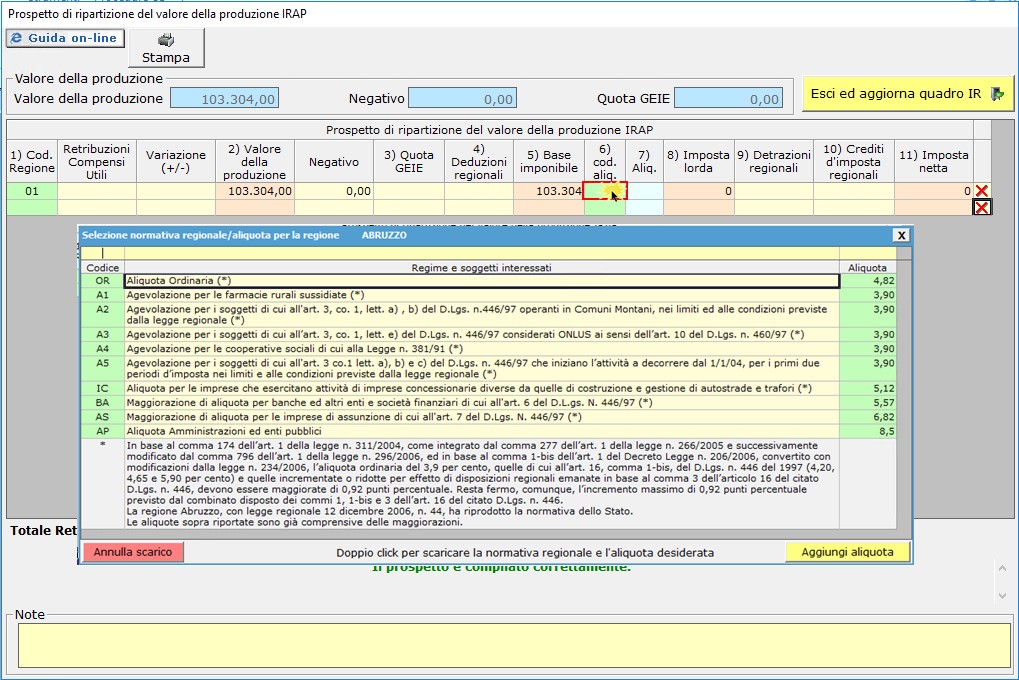
Task: Click code cell 'OR'
Action: tap(103, 281)
